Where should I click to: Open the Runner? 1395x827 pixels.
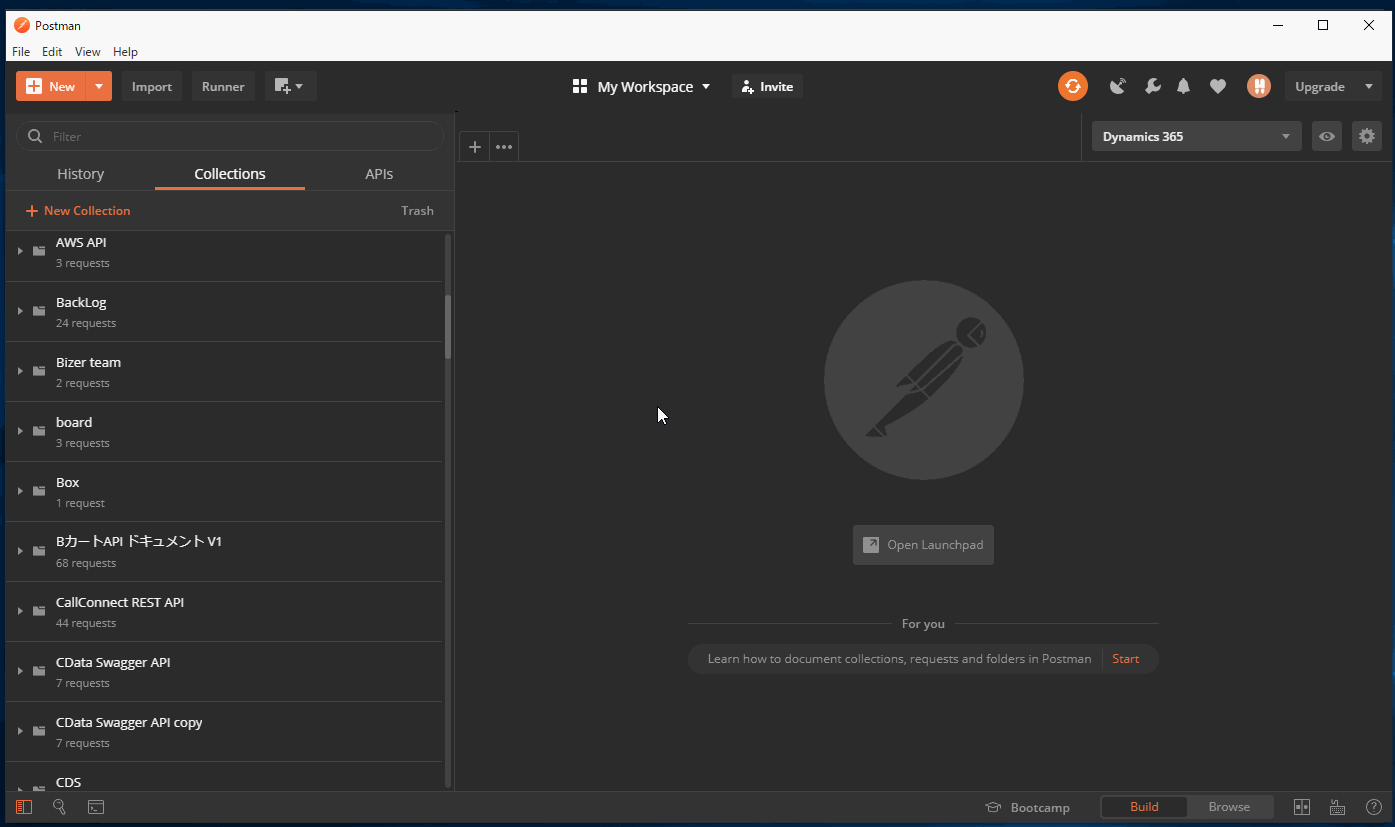coord(223,86)
